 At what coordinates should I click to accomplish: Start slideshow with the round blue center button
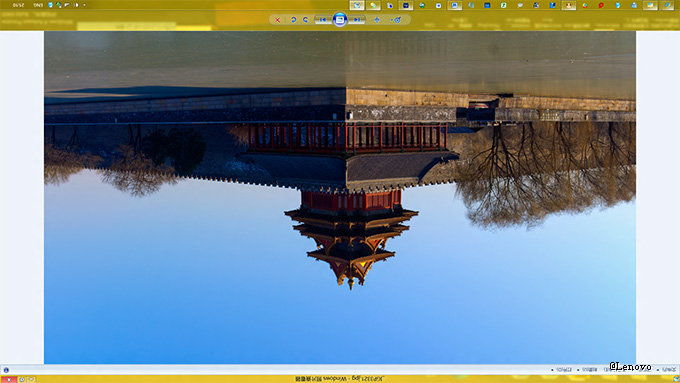(340, 20)
